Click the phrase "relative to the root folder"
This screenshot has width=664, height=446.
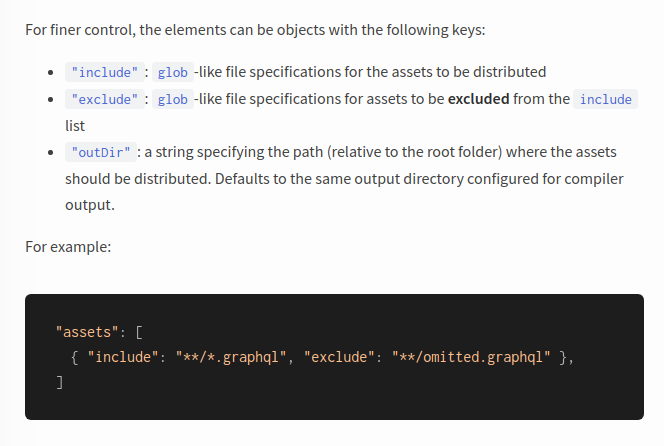tap(414, 152)
